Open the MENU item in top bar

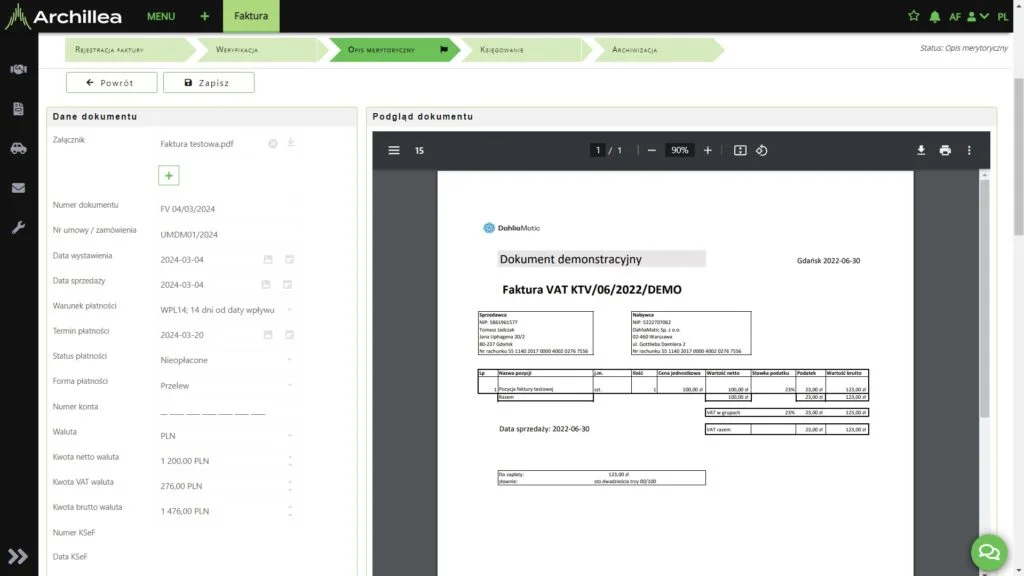coord(160,17)
